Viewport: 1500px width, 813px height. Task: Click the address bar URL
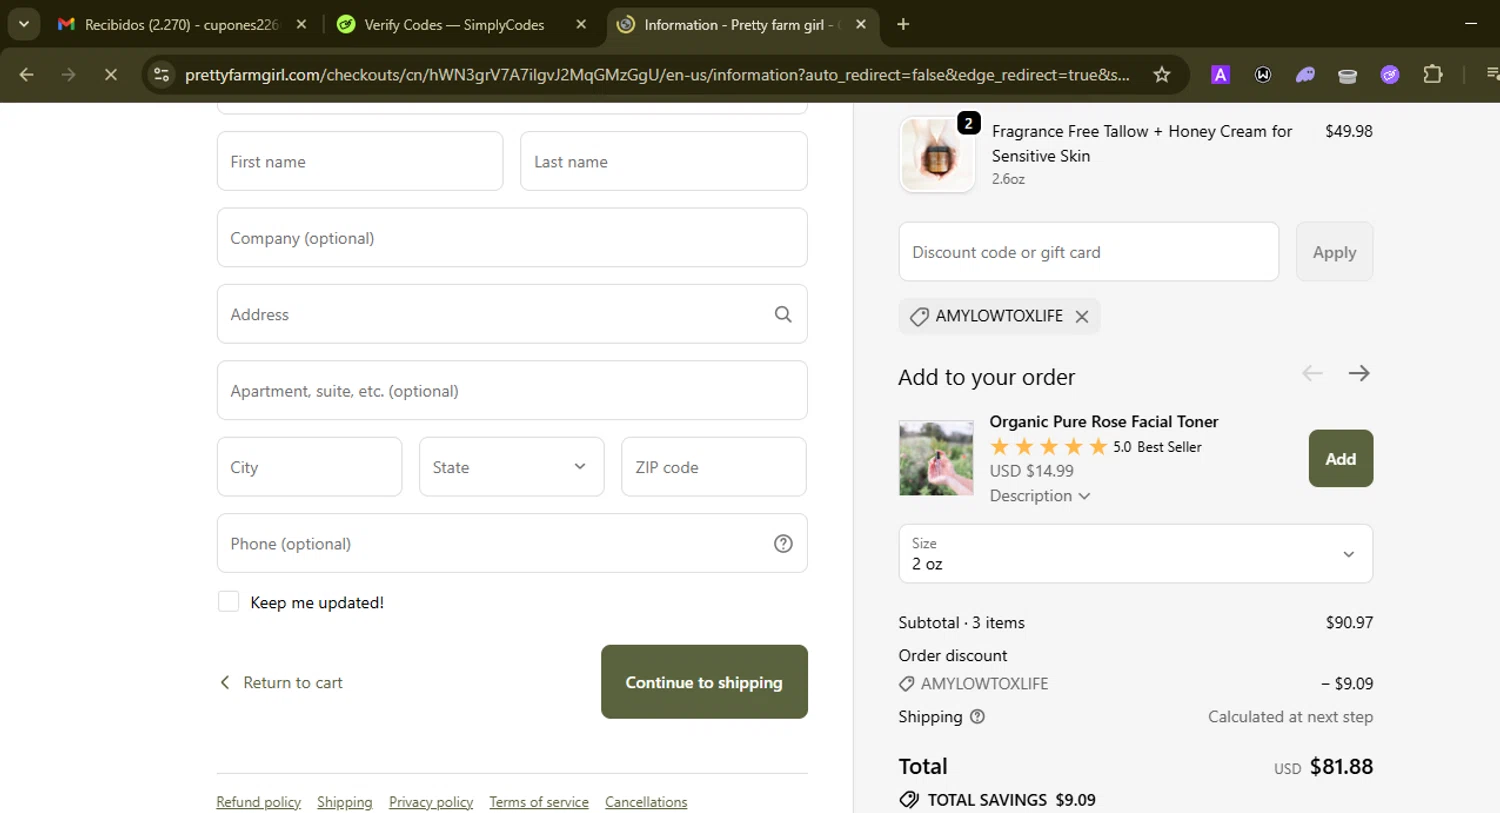coord(657,75)
